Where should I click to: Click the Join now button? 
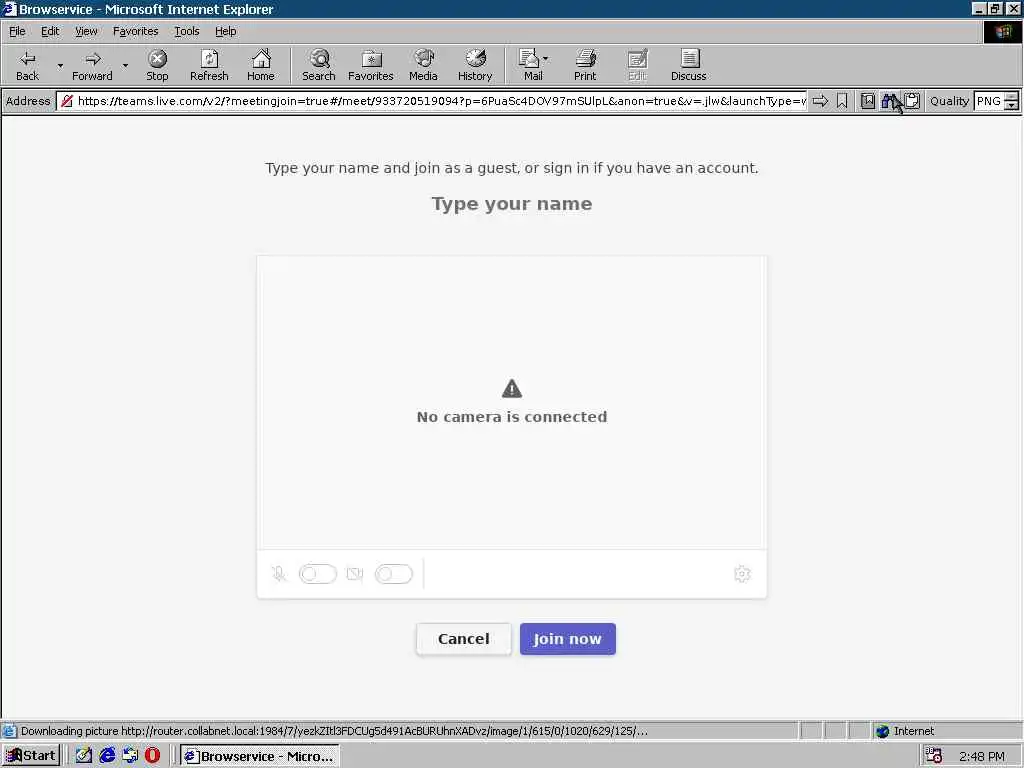568,639
